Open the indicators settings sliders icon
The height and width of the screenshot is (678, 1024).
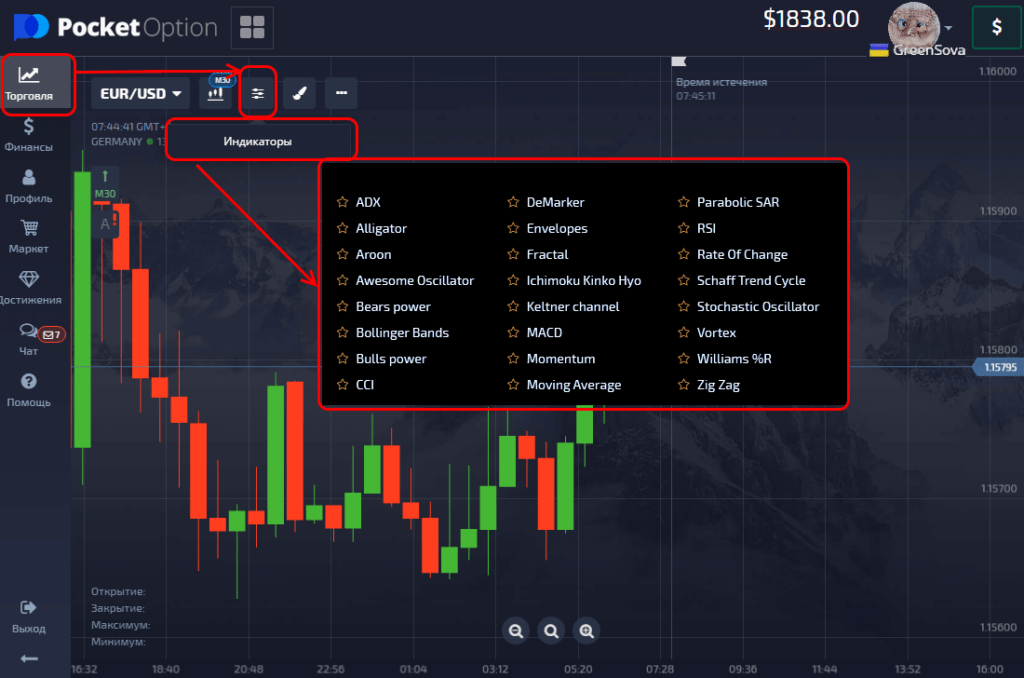258,94
